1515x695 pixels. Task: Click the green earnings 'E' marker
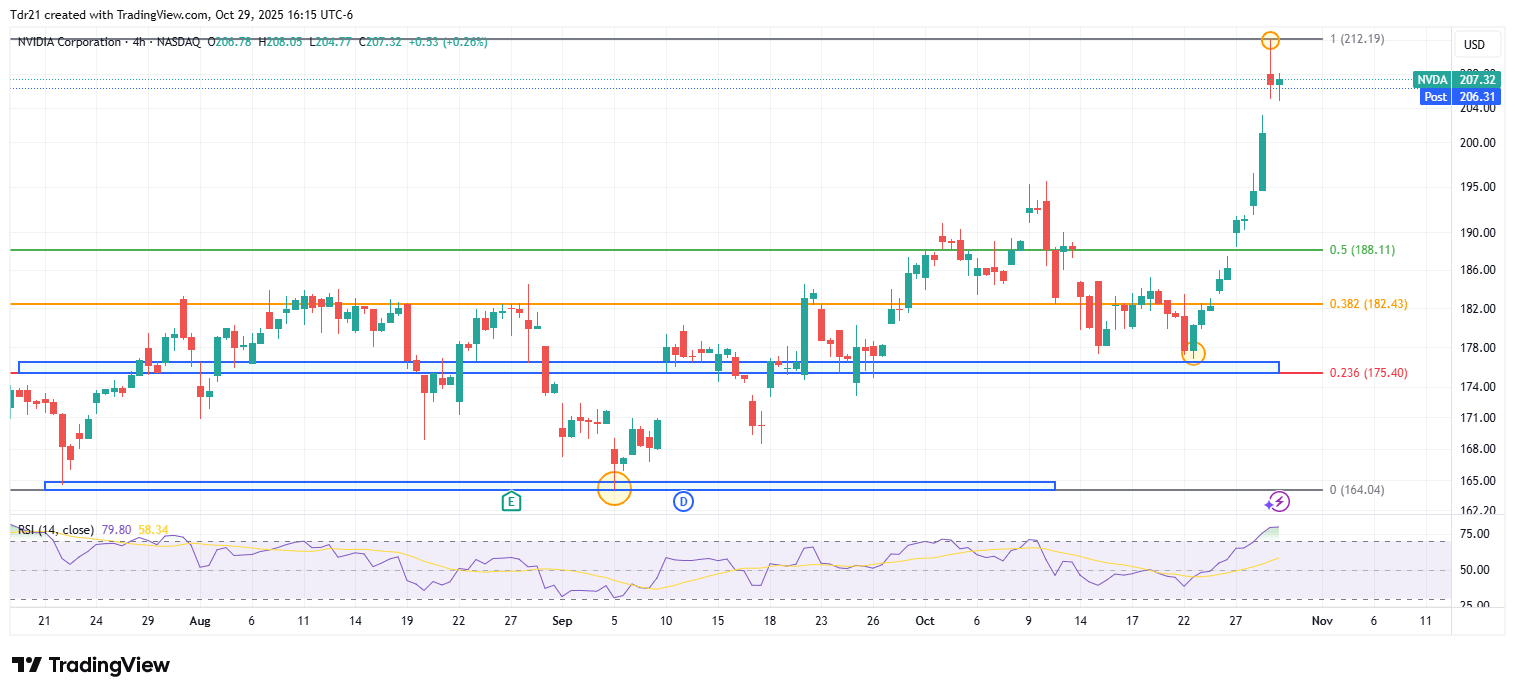[512, 501]
